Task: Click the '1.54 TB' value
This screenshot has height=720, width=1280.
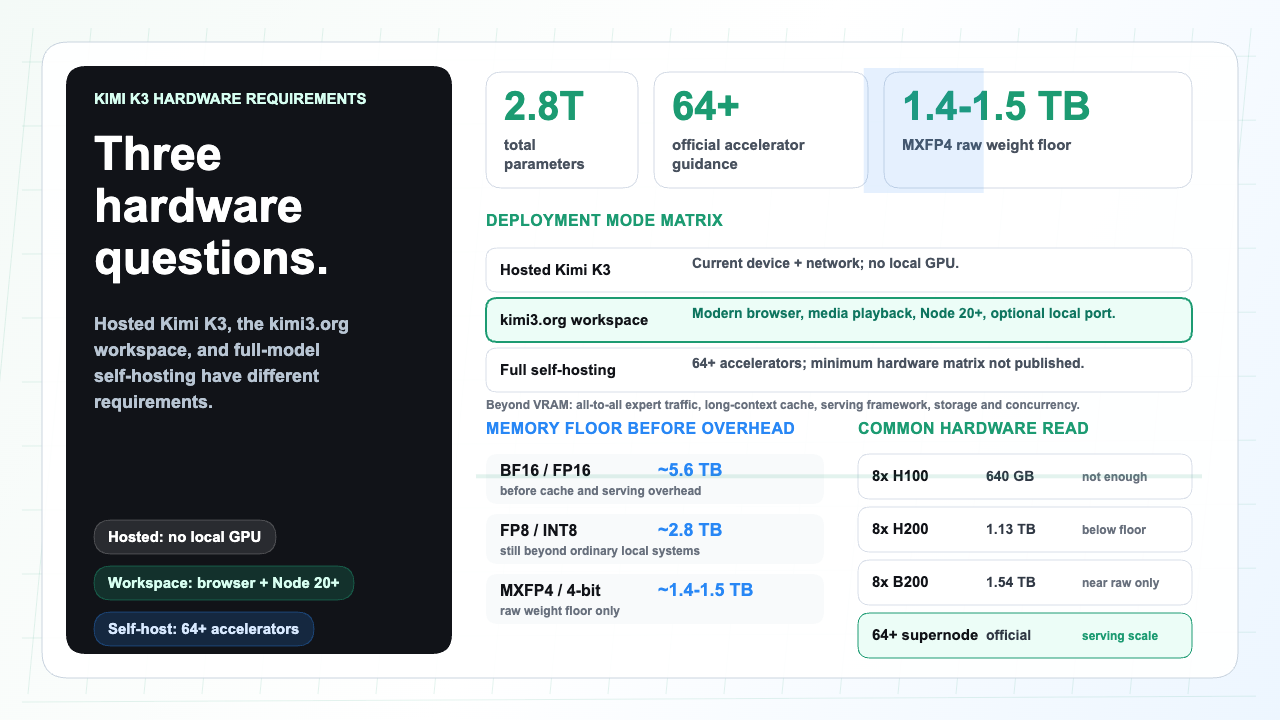Action: click(1011, 583)
